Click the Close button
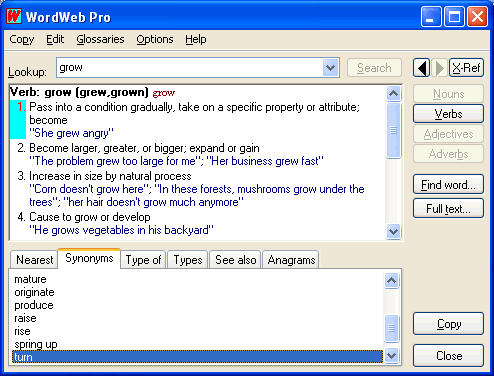Image resolution: width=494 pixels, height=376 pixels. (x=448, y=356)
